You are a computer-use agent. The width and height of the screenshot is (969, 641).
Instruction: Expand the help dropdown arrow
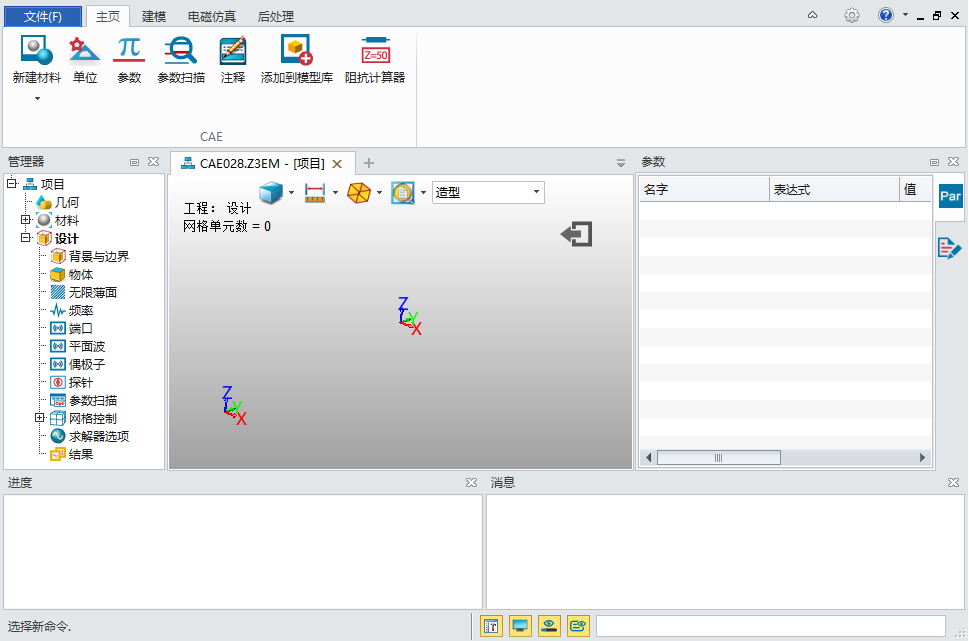(x=905, y=15)
